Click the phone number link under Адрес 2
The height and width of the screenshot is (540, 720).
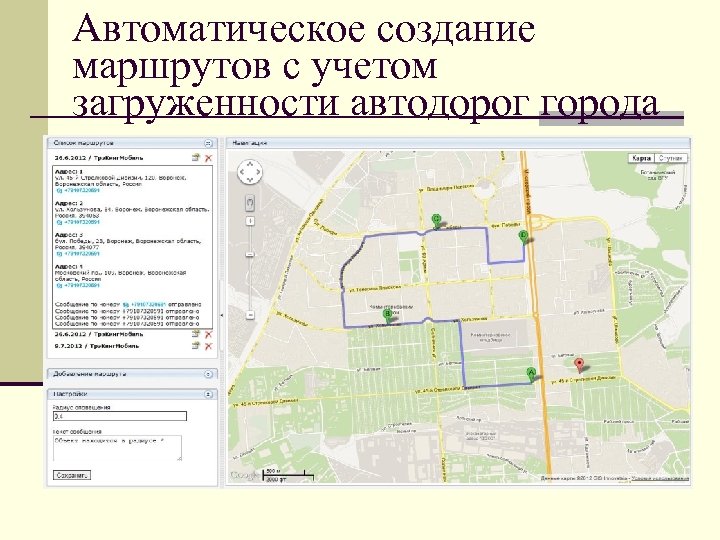(78, 222)
